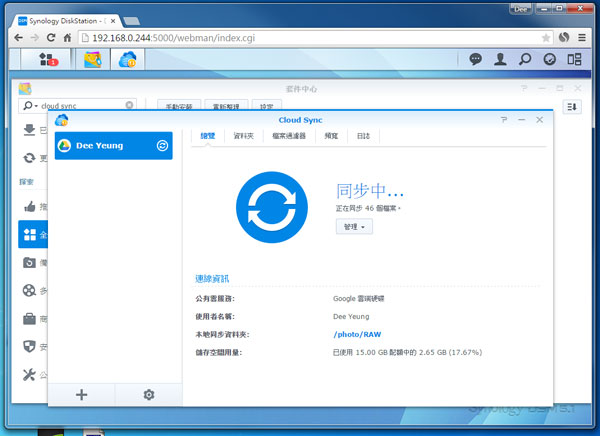Open the DSM widgets panel icon
The height and width of the screenshot is (436, 600).
coord(549,60)
